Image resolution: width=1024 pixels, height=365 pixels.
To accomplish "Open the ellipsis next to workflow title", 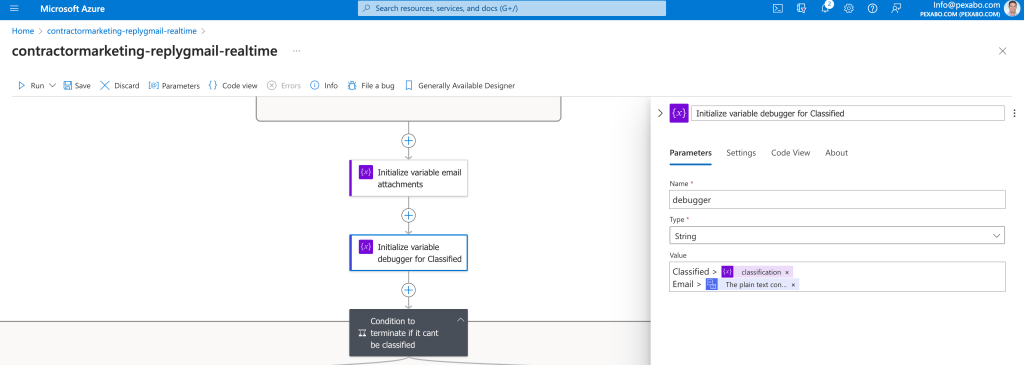I will coord(296,51).
